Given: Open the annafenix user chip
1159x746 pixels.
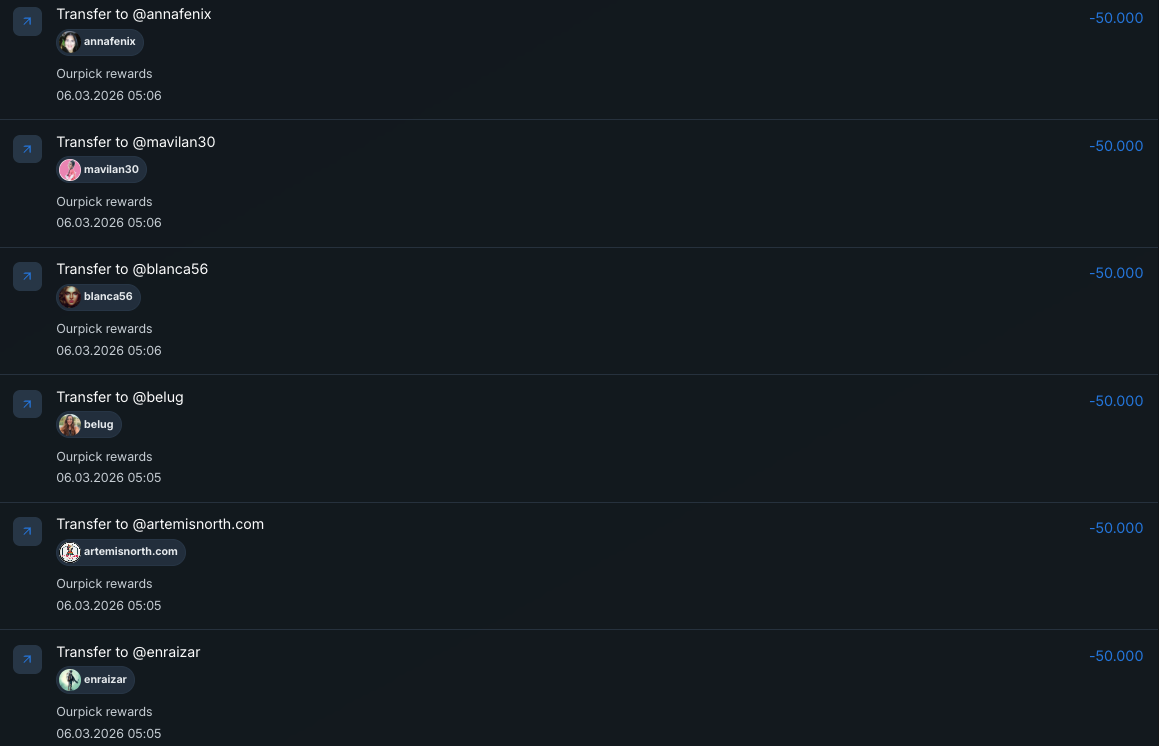Looking at the screenshot, I should point(100,42).
